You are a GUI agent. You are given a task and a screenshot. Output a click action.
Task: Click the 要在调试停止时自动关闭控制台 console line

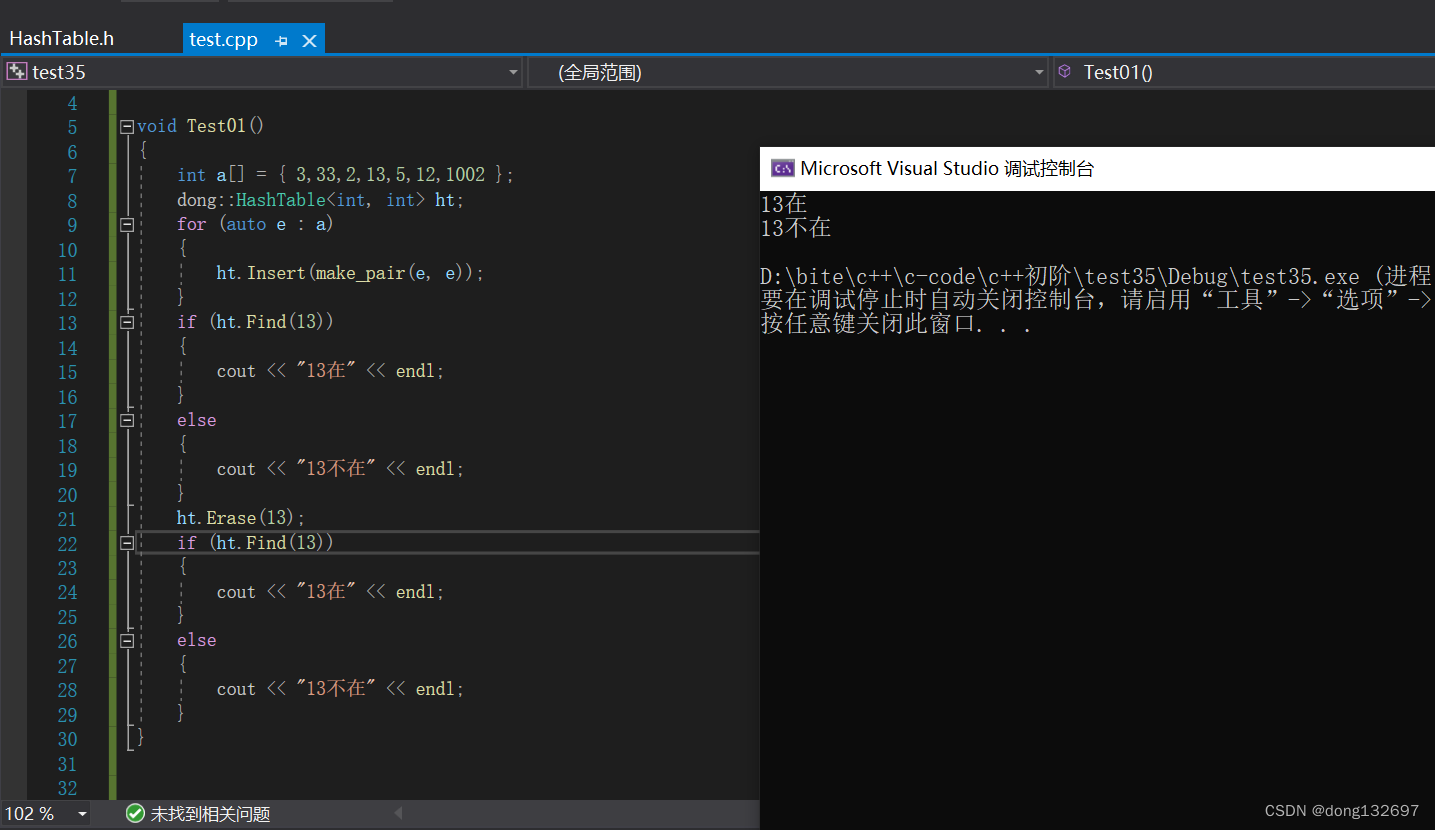point(1097,300)
